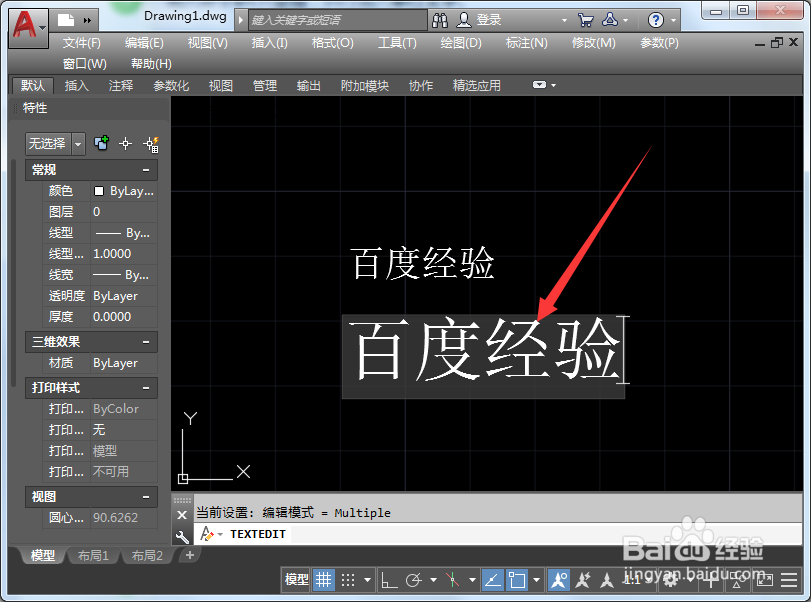
Task: Collapse the 常规 section
Action: tap(146, 170)
